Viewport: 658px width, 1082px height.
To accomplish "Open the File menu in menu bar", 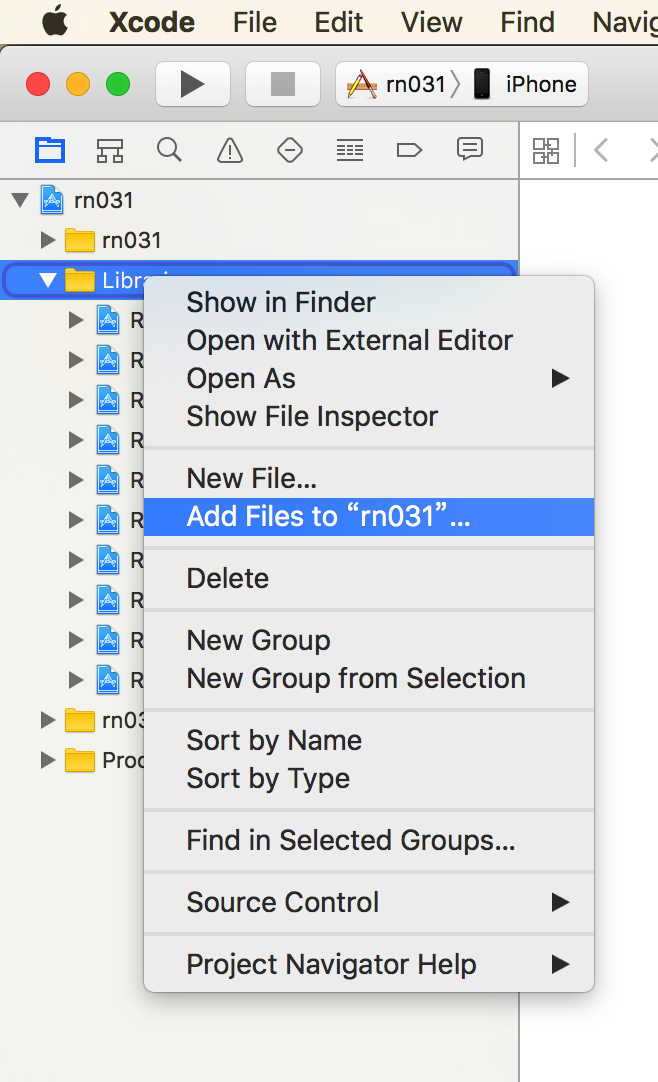I will tap(255, 22).
